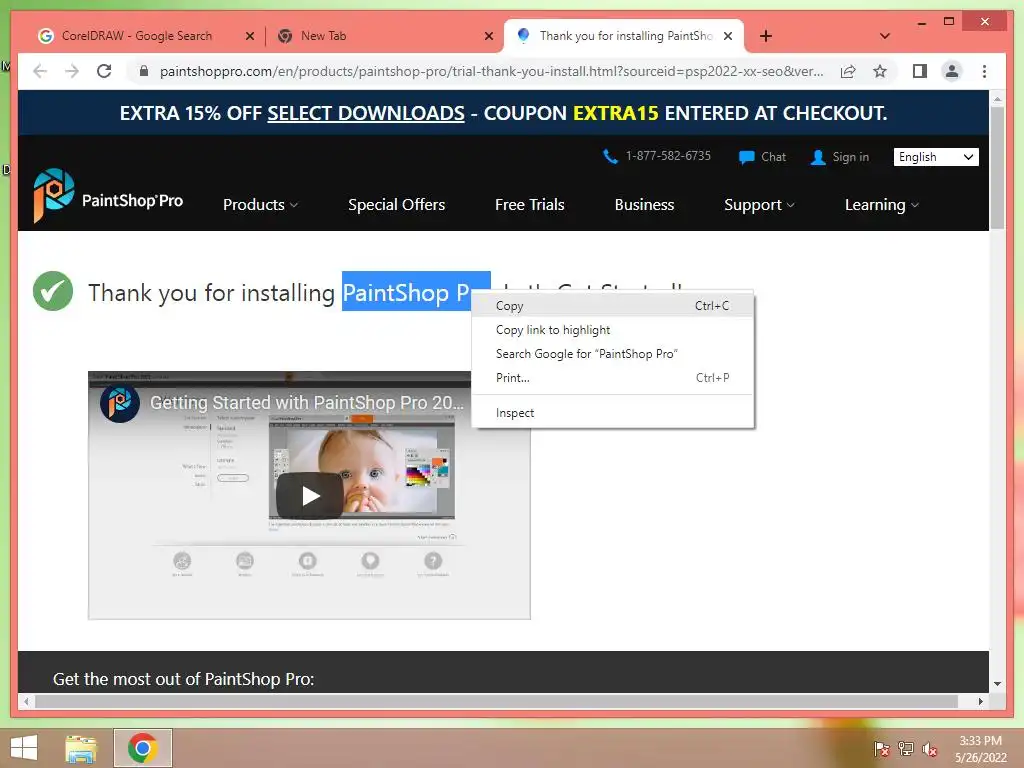Expand the Products menu
Viewport: 1024px width, 768px height.
[x=260, y=204]
